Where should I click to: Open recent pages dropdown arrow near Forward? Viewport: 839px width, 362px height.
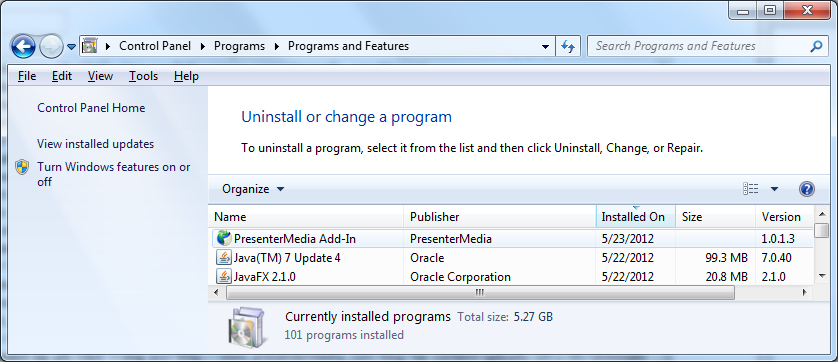click(x=72, y=47)
